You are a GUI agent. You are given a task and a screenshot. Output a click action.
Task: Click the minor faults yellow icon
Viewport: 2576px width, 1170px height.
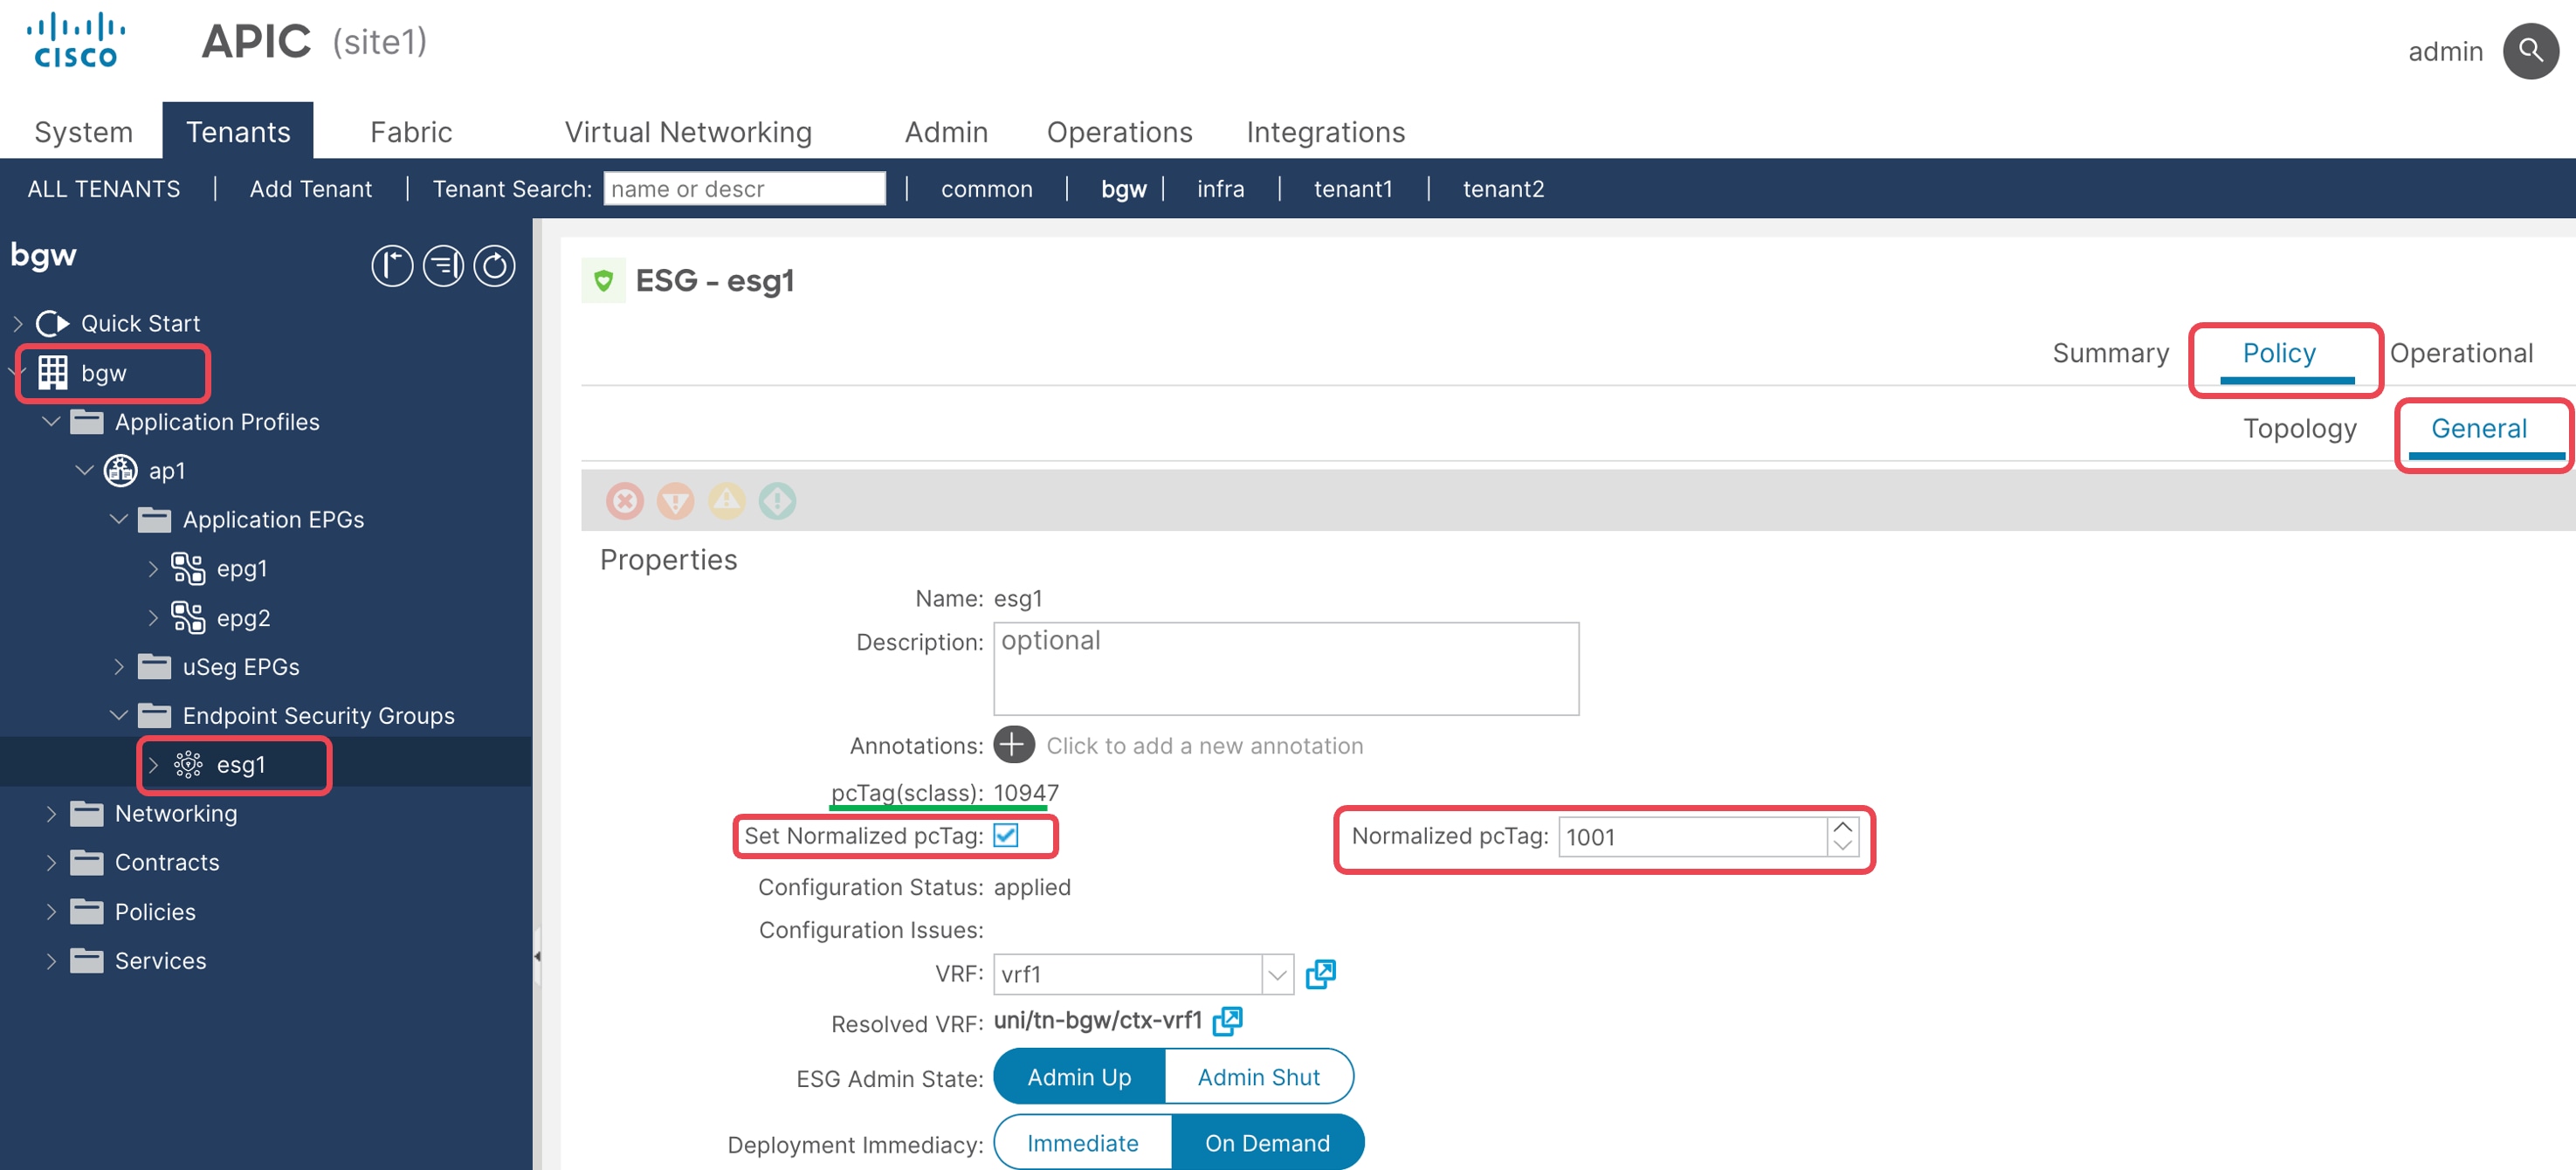pyautogui.click(x=727, y=500)
